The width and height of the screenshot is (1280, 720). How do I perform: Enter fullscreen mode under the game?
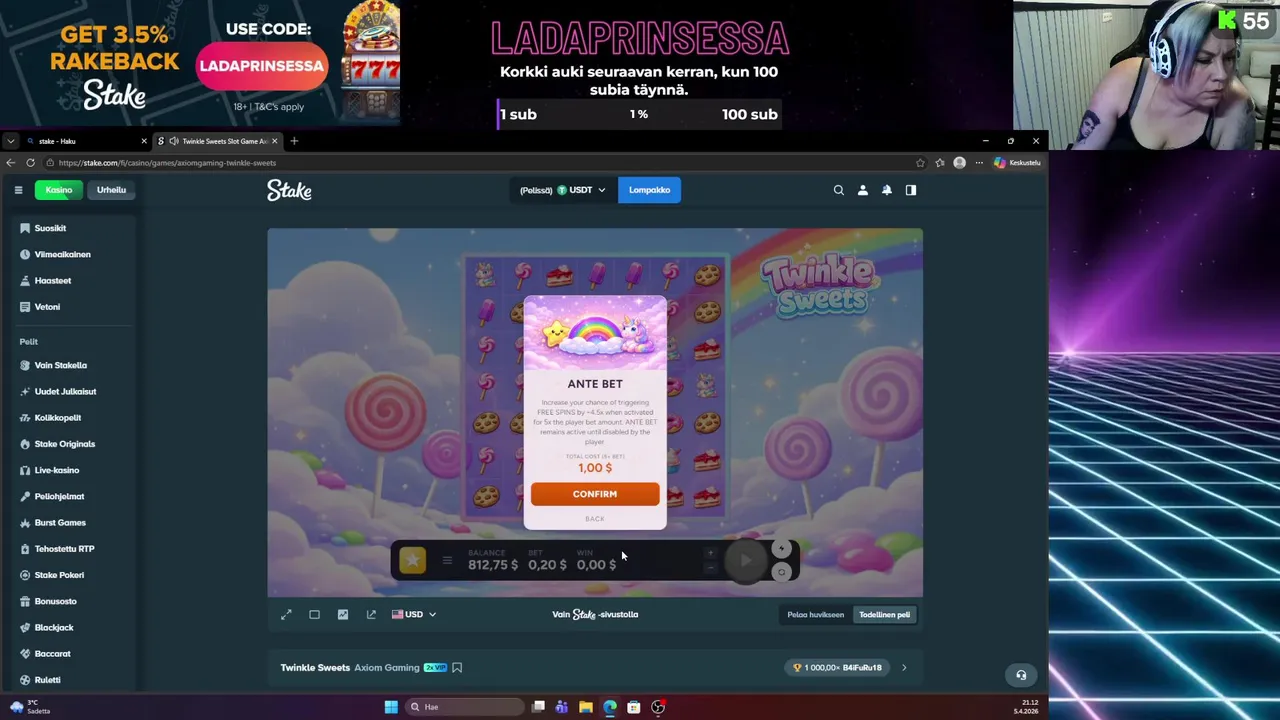pyautogui.click(x=286, y=614)
